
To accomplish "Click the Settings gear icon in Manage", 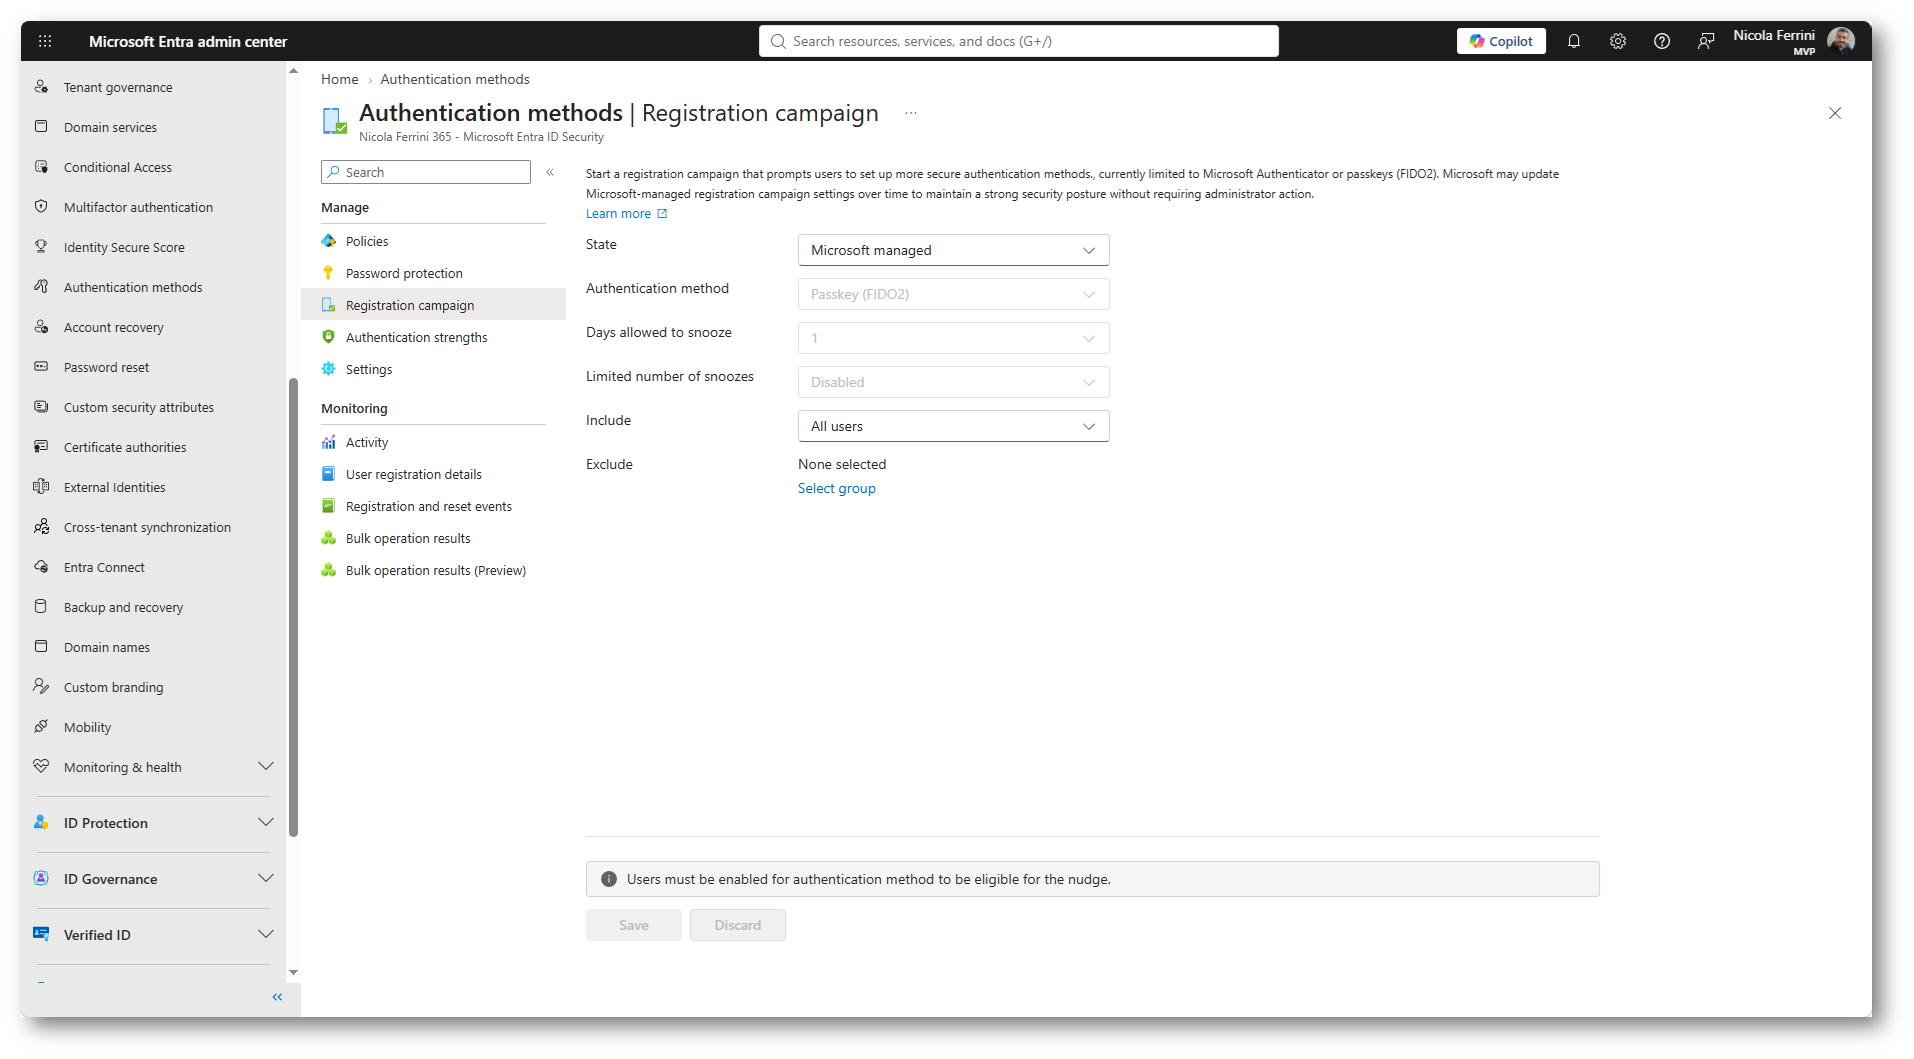I will [x=328, y=369].
